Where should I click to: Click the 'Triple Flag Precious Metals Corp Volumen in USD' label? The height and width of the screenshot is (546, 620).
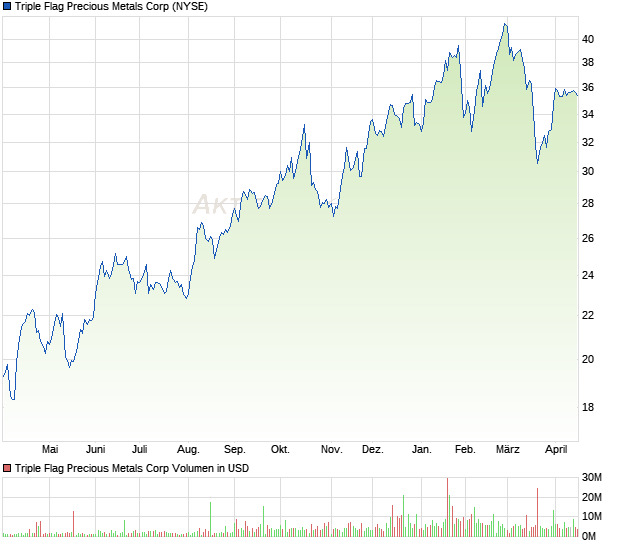coord(132,469)
